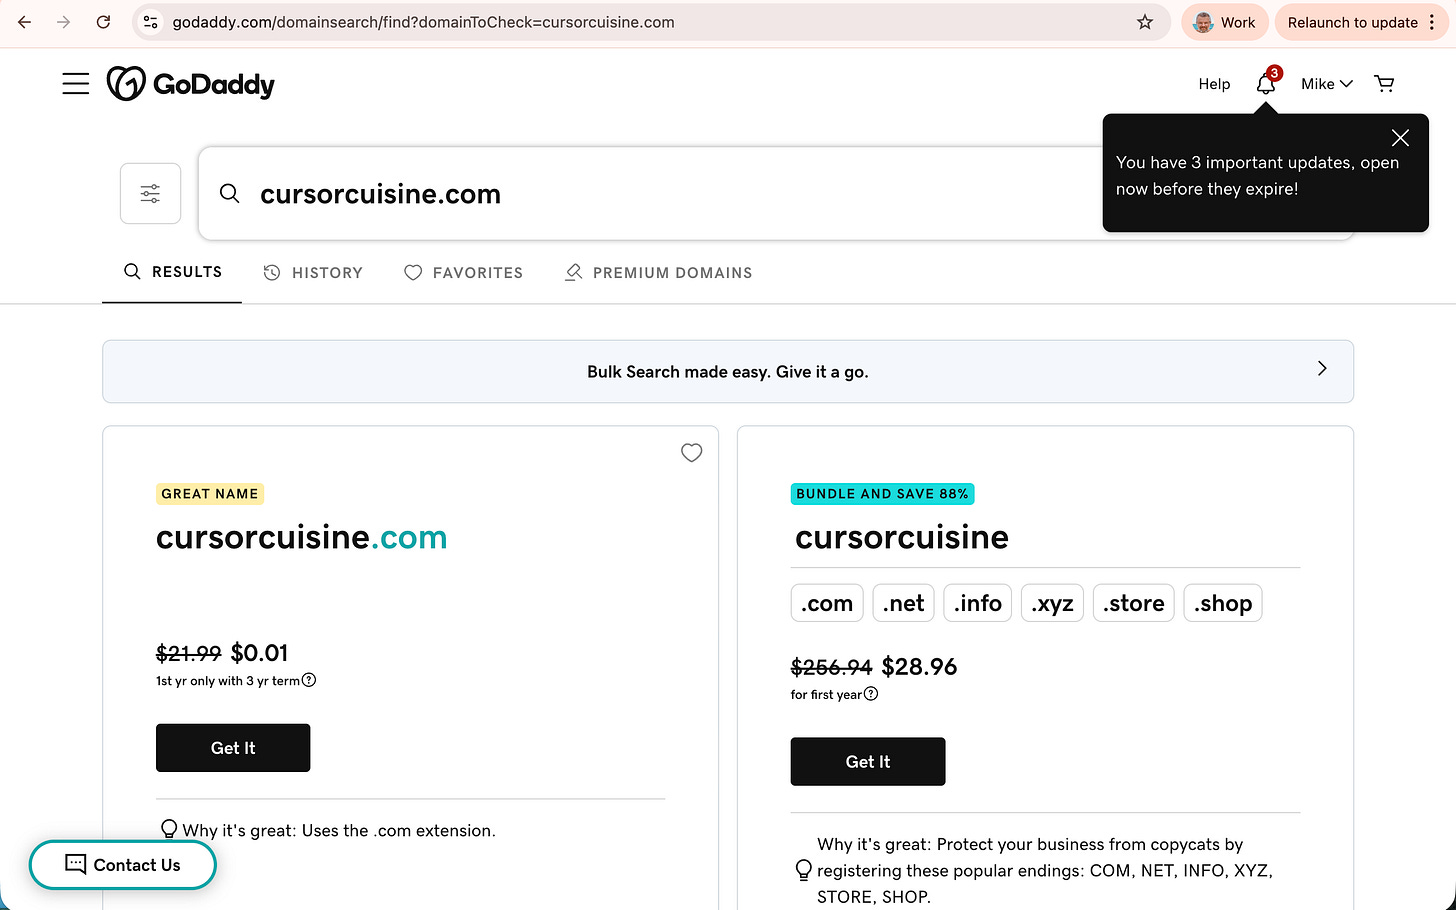The image size is (1456, 910).
Task: Click the .store extension chip
Action: [1133, 603]
